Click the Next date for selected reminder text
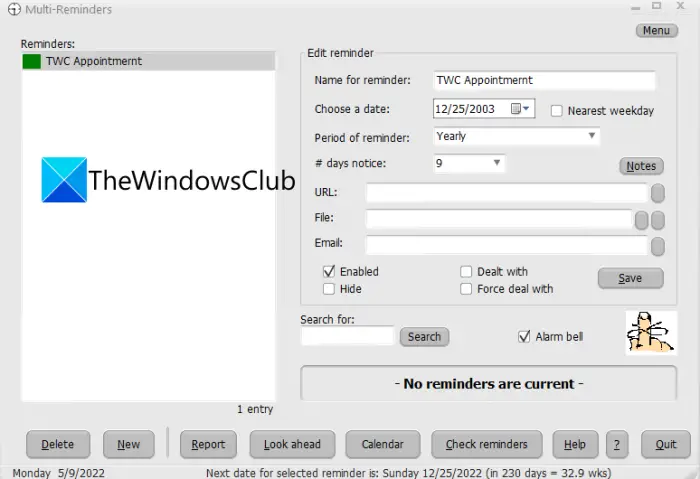 (408, 473)
